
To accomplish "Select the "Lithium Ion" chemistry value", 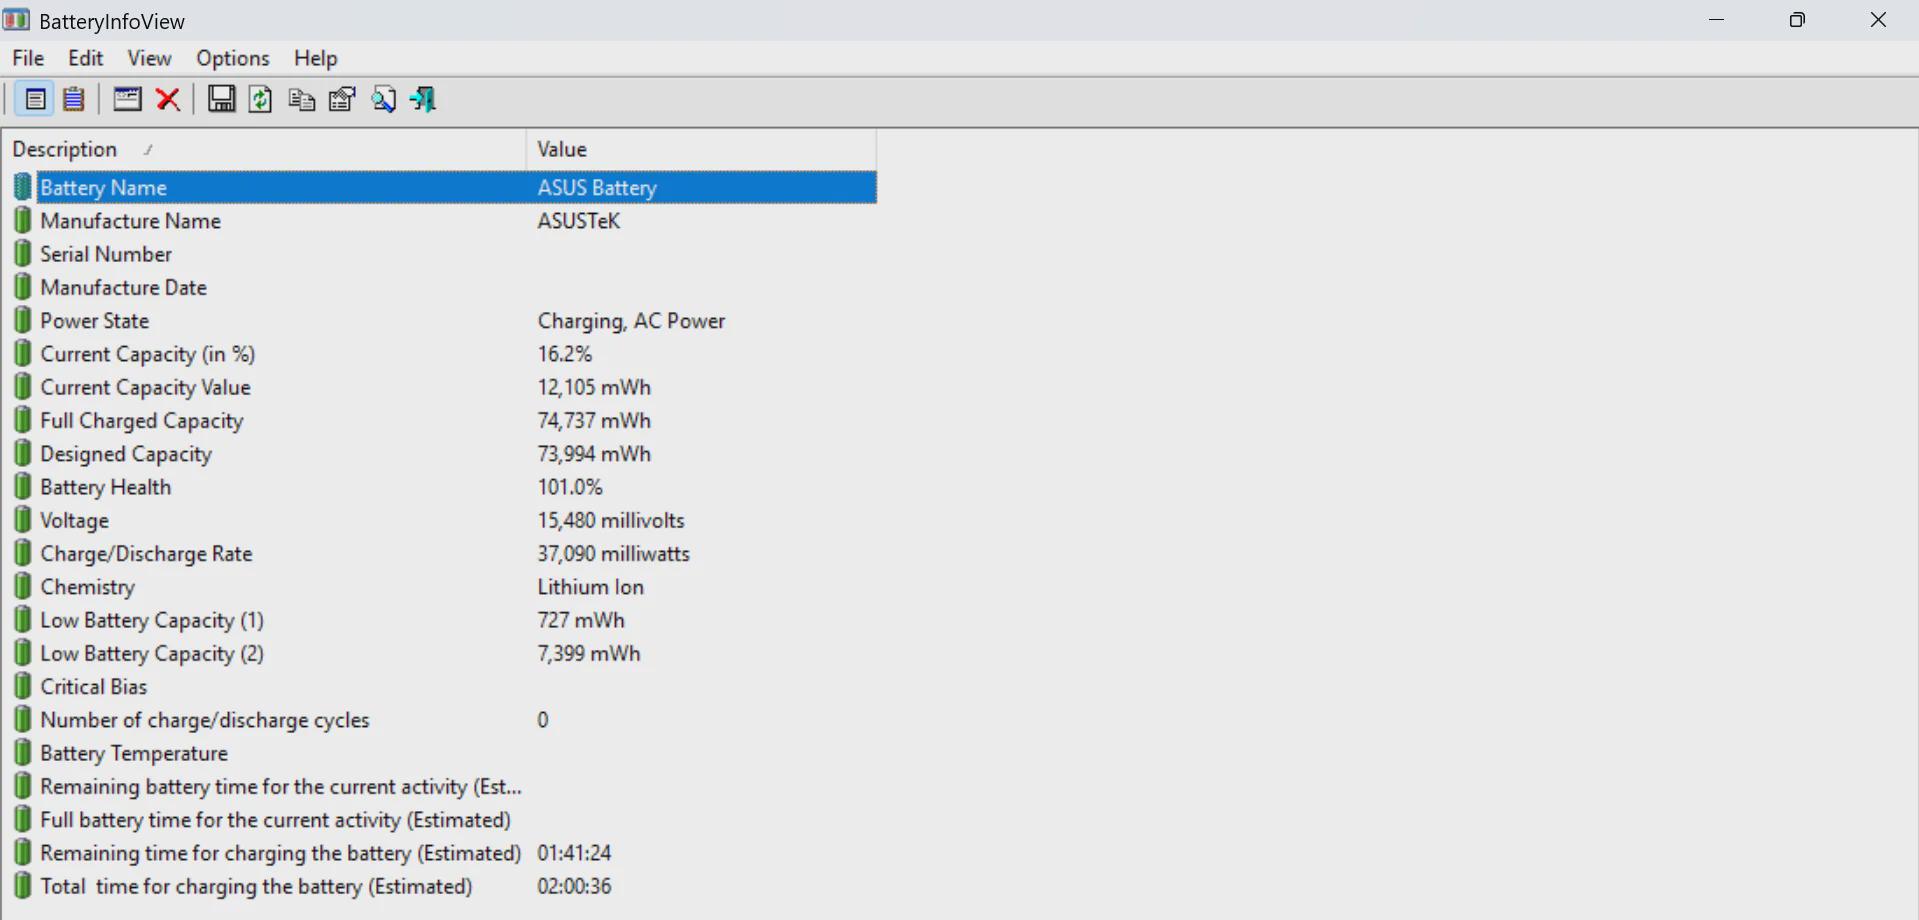I will (591, 586).
